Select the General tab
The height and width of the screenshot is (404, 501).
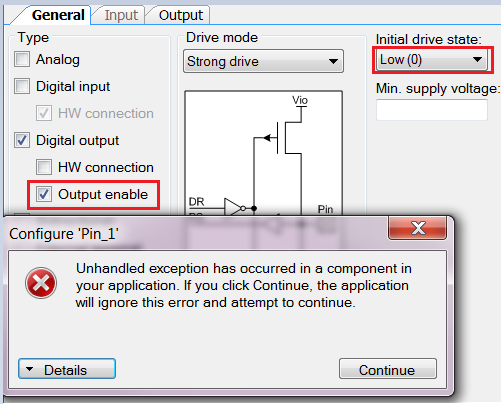(x=57, y=15)
